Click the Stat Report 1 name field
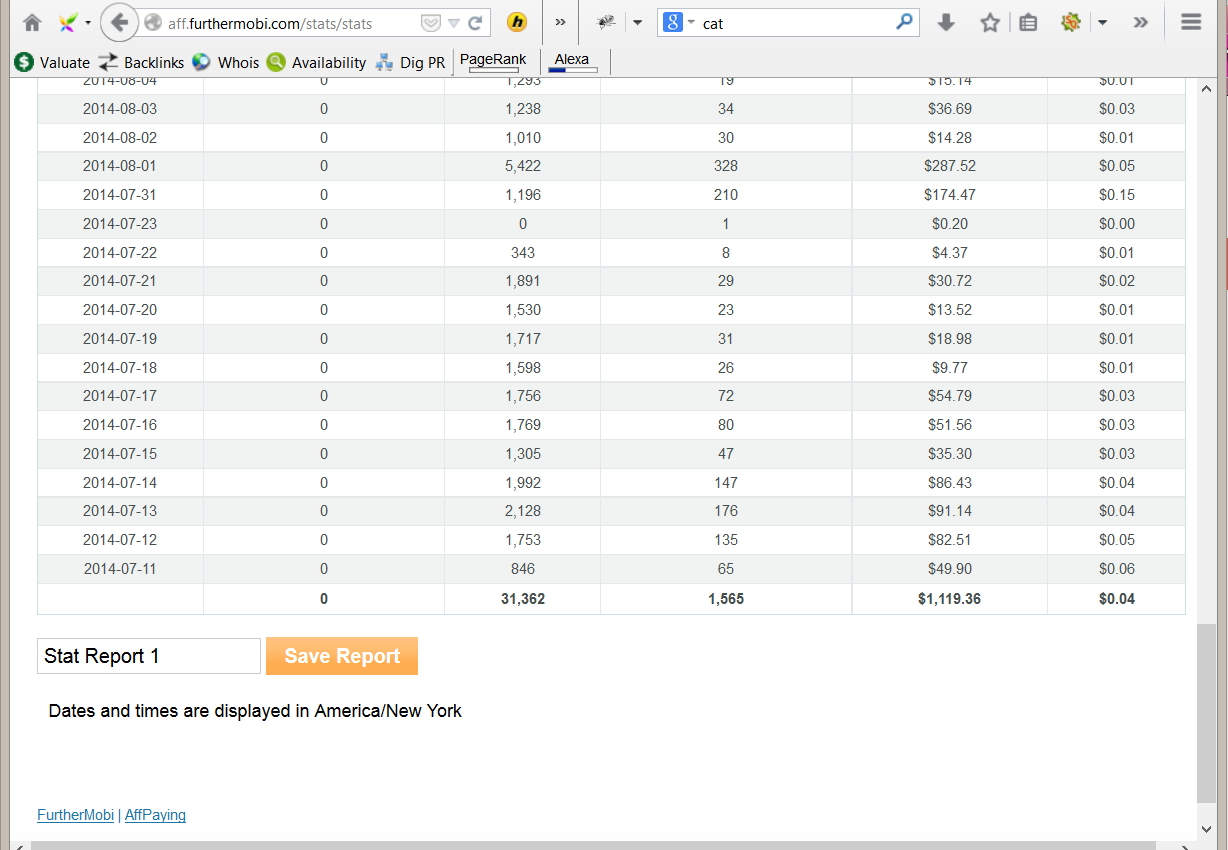The height and width of the screenshot is (850, 1228). tap(149, 656)
